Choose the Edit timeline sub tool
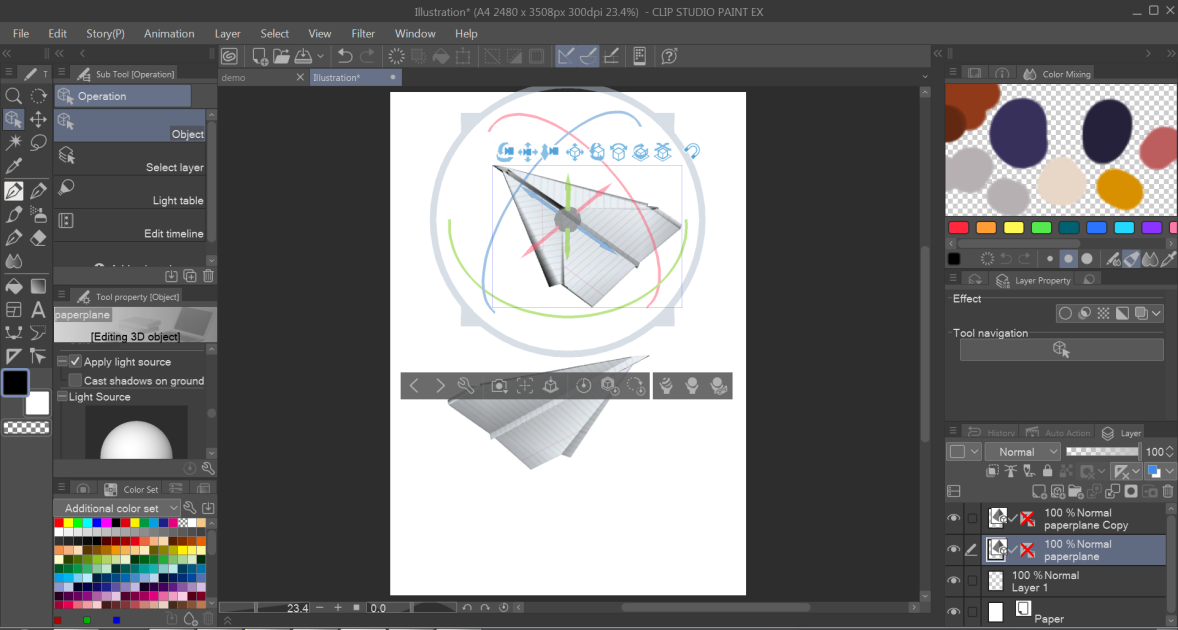The width and height of the screenshot is (1178, 630). [130, 225]
